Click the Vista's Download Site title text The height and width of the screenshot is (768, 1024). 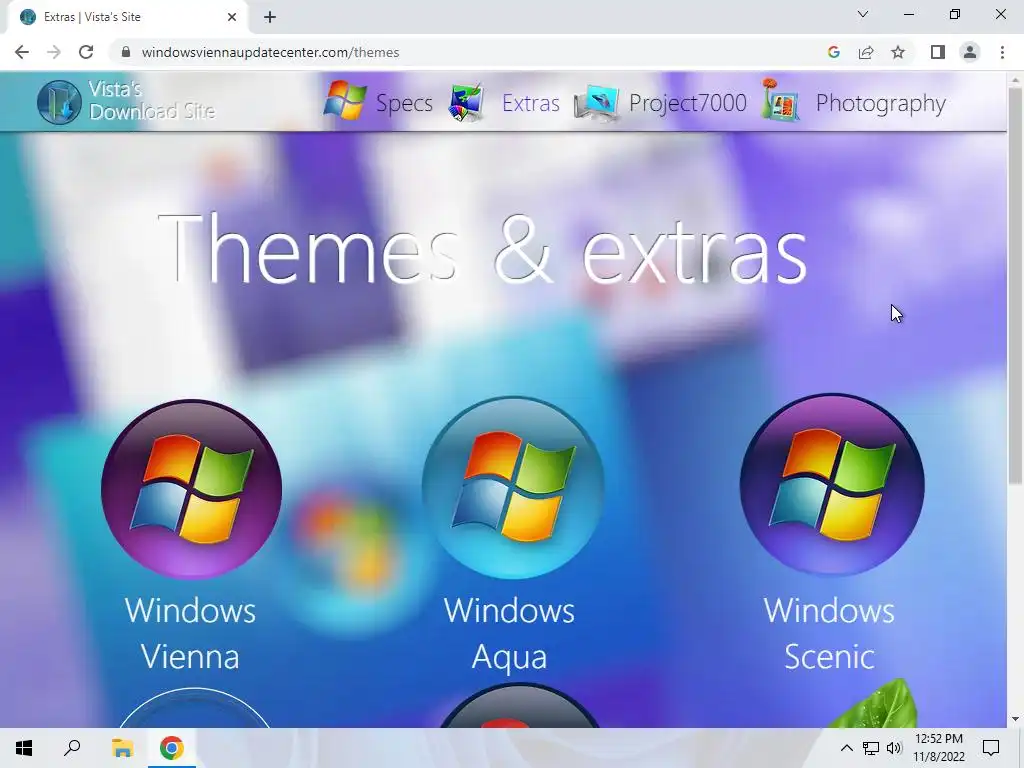152,101
